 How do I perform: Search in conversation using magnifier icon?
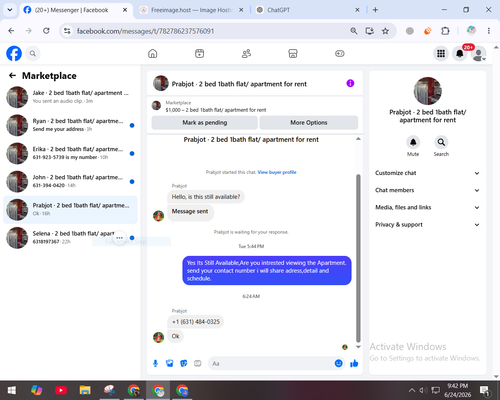tap(441, 142)
